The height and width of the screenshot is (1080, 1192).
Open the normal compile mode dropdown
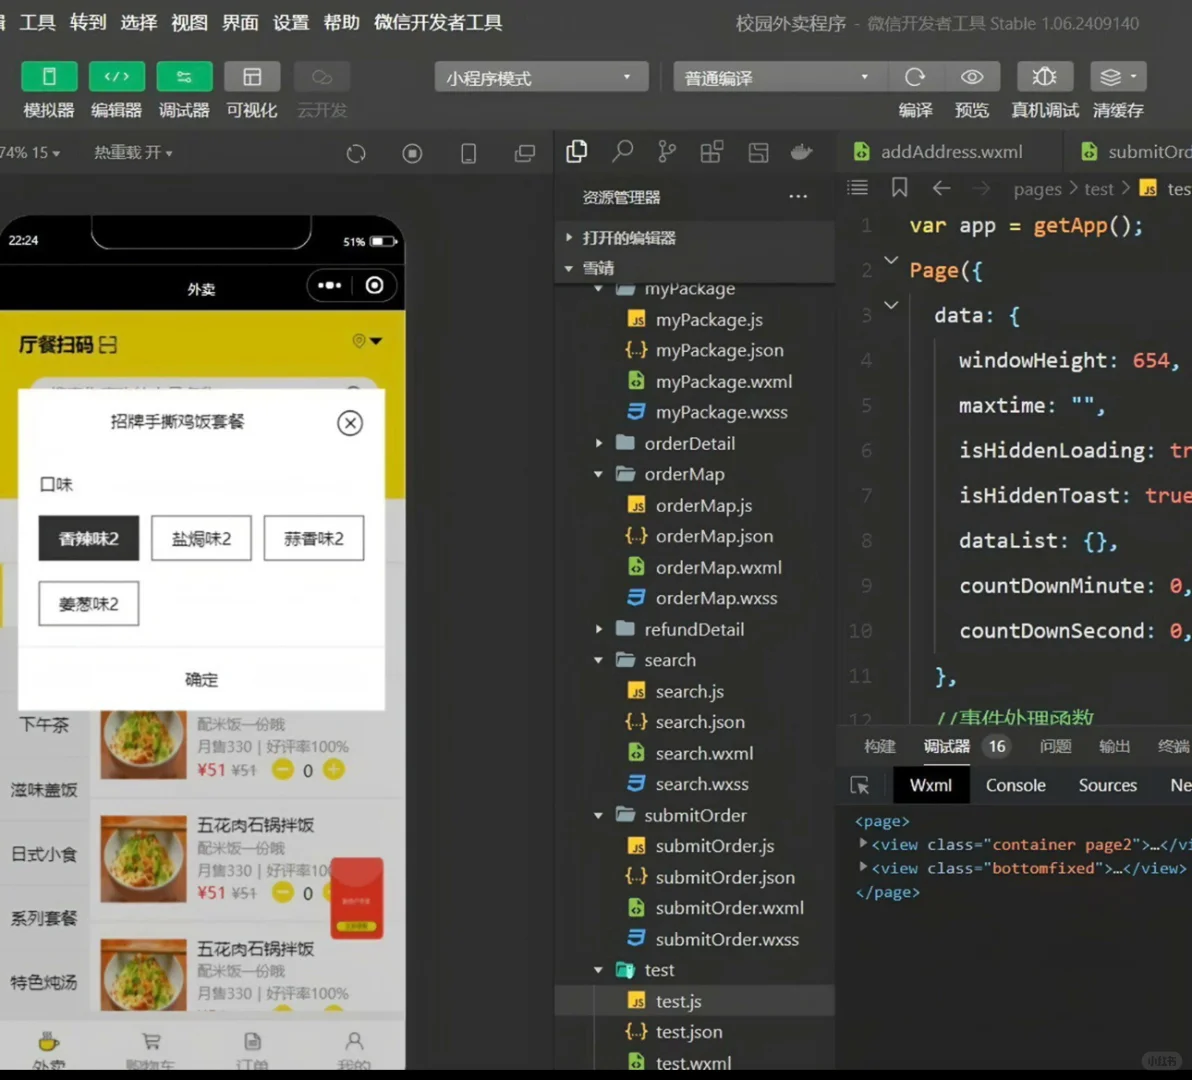(x=779, y=78)
